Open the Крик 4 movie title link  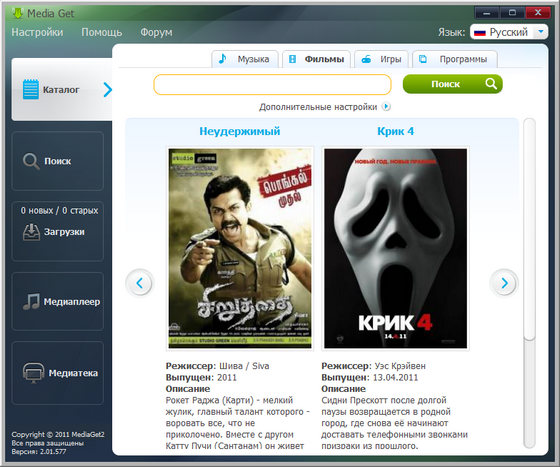395,131
